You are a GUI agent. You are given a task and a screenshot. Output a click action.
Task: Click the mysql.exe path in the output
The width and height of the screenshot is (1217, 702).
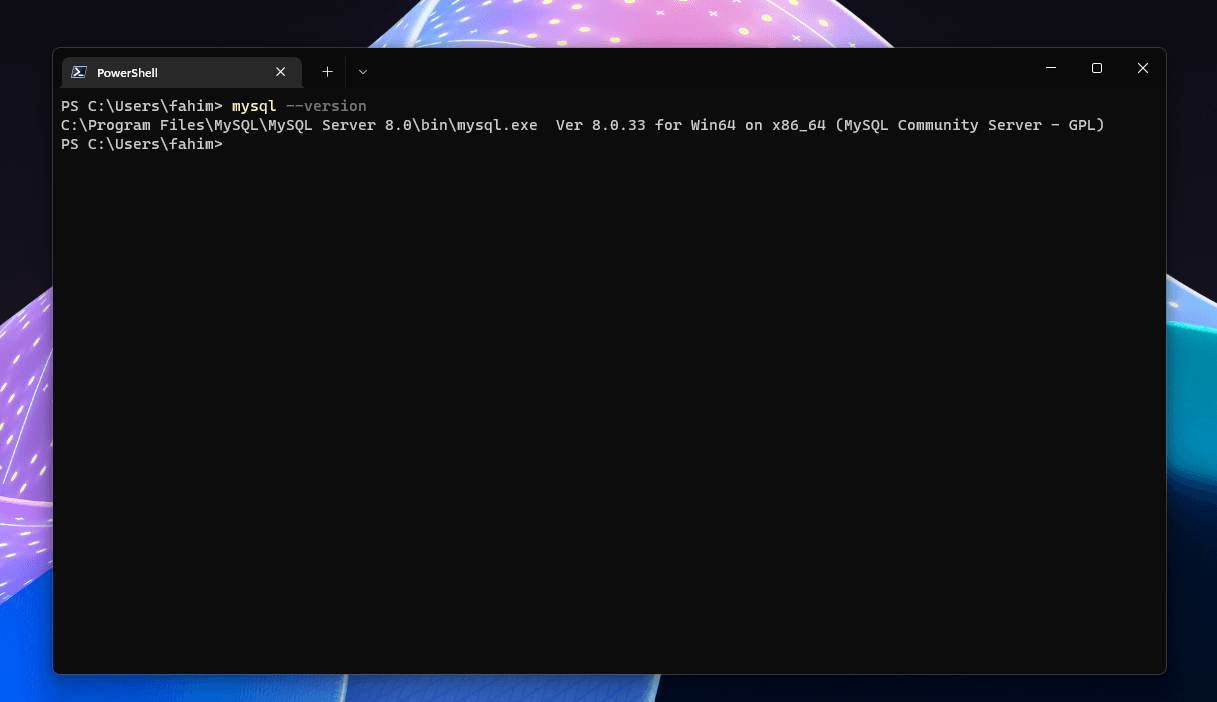299,125
